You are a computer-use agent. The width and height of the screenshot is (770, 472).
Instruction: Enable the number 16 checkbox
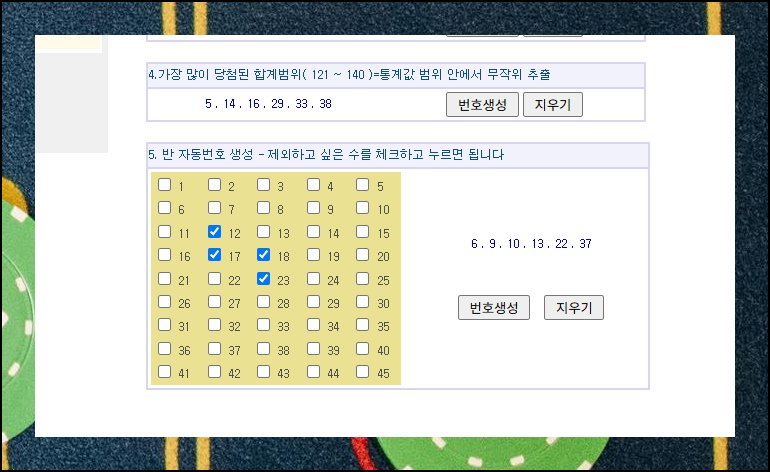tap(165, 254)
